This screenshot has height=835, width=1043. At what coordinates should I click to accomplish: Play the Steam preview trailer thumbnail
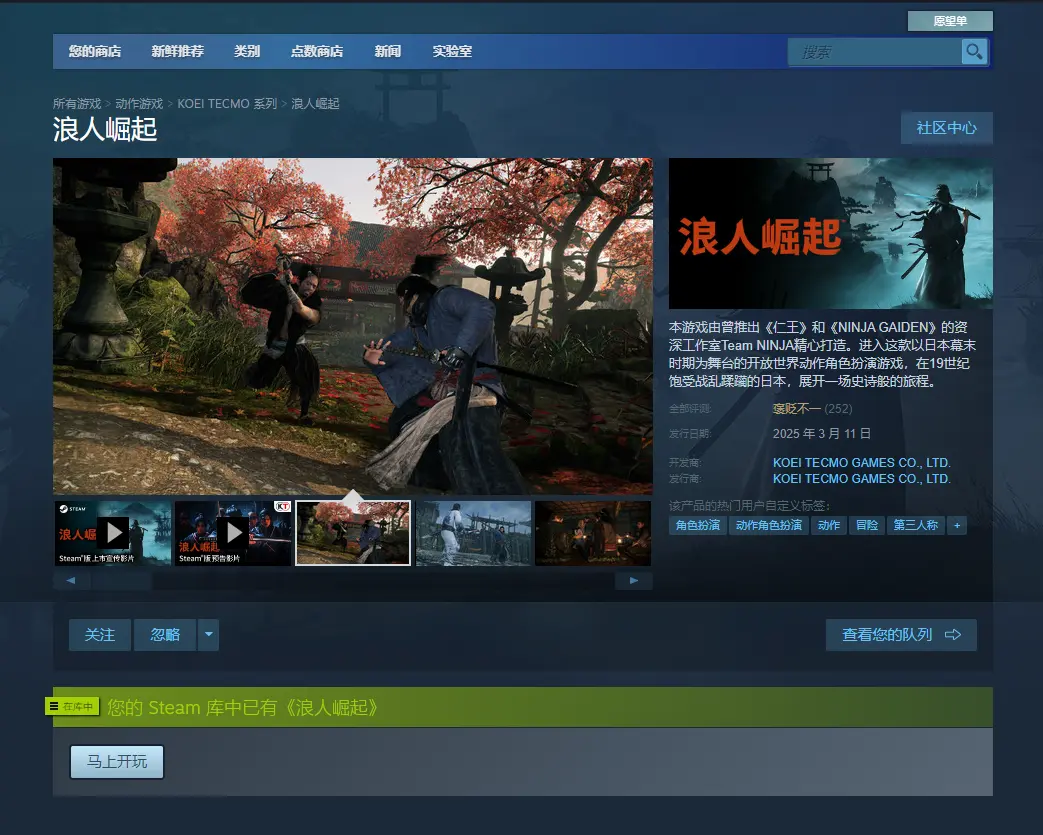coord(233,533)
